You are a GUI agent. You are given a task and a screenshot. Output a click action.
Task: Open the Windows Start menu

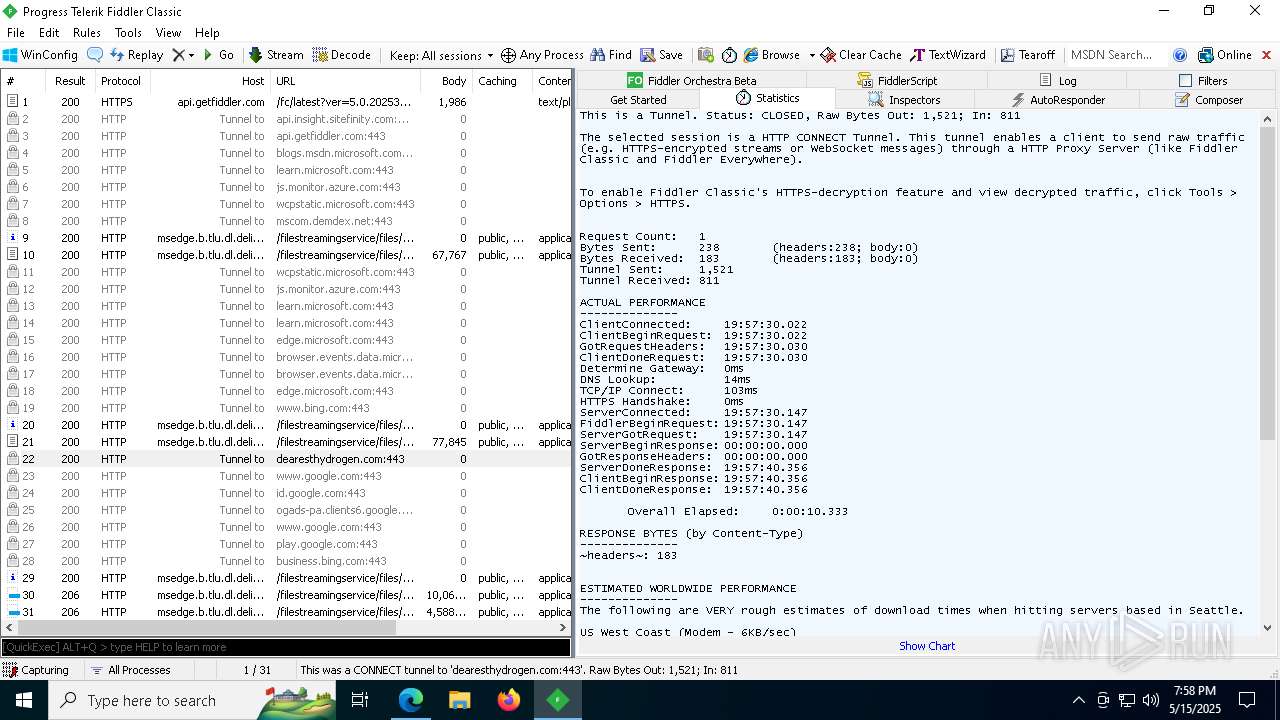coord(24,700)
